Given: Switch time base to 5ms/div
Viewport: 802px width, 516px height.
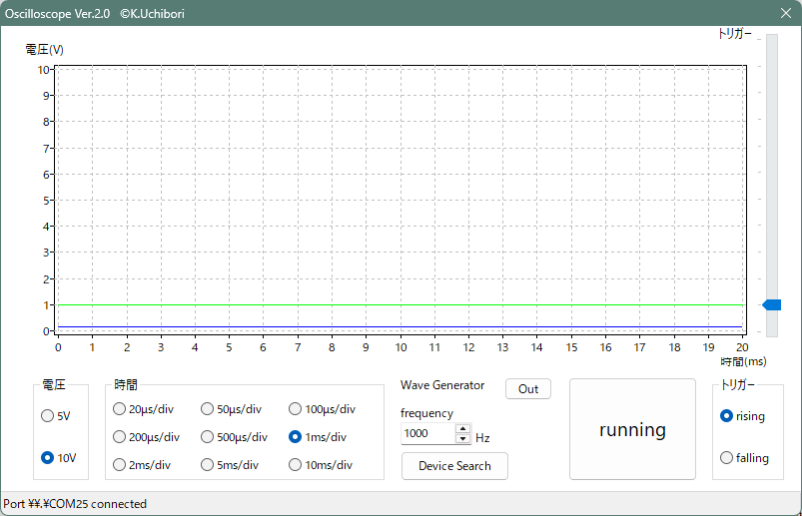Looking at the screenshot, I should point(207,464).
